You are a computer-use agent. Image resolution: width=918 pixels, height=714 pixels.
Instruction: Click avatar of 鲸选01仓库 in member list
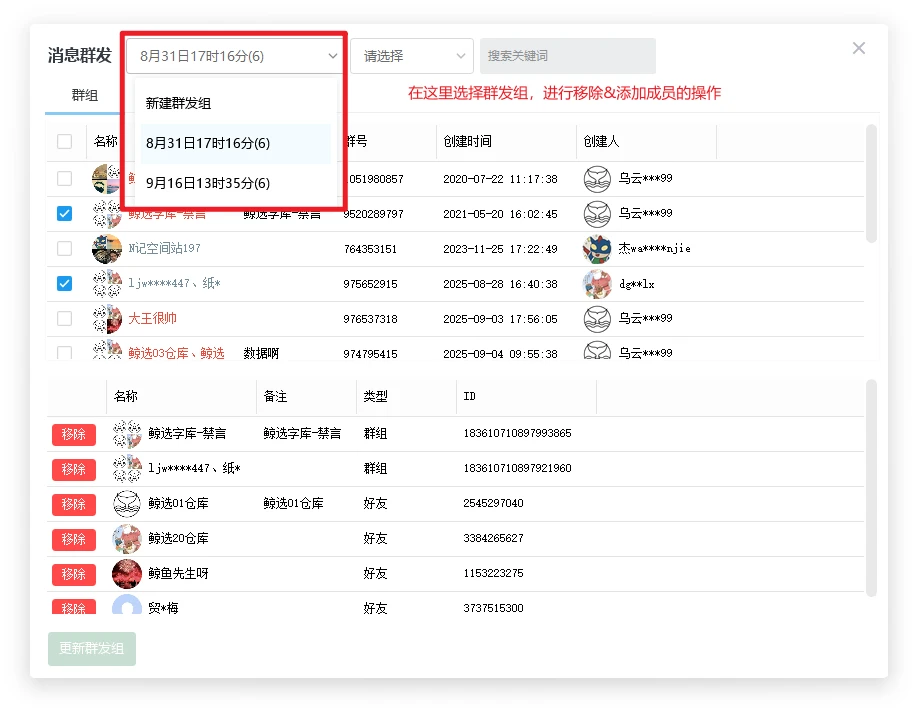click(x=126, y=504)
